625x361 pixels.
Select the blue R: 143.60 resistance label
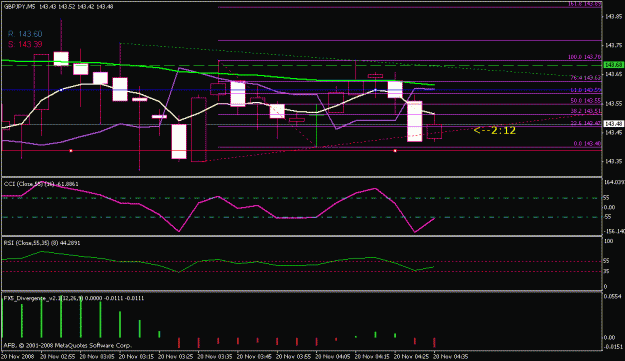click(x=25, y=34)
